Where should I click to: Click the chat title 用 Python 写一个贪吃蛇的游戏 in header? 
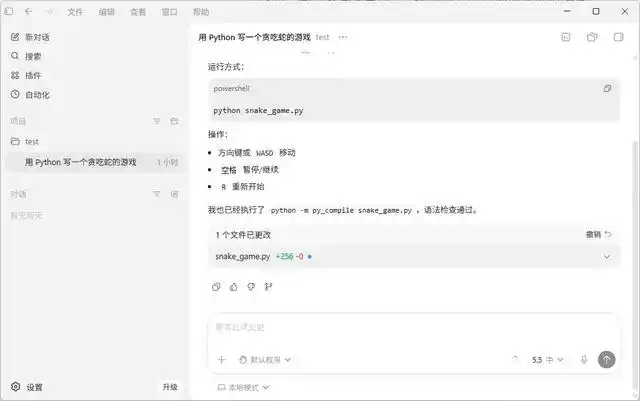(254, 37)
